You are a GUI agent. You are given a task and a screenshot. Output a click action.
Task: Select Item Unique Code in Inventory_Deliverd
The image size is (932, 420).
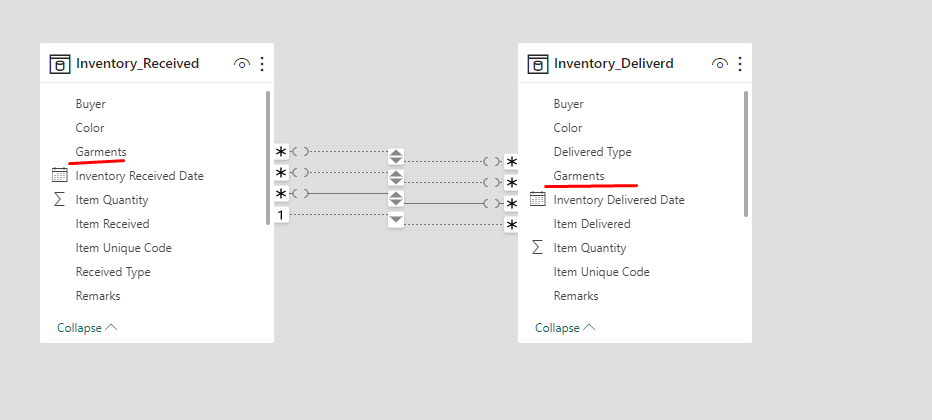pos(602,272)
